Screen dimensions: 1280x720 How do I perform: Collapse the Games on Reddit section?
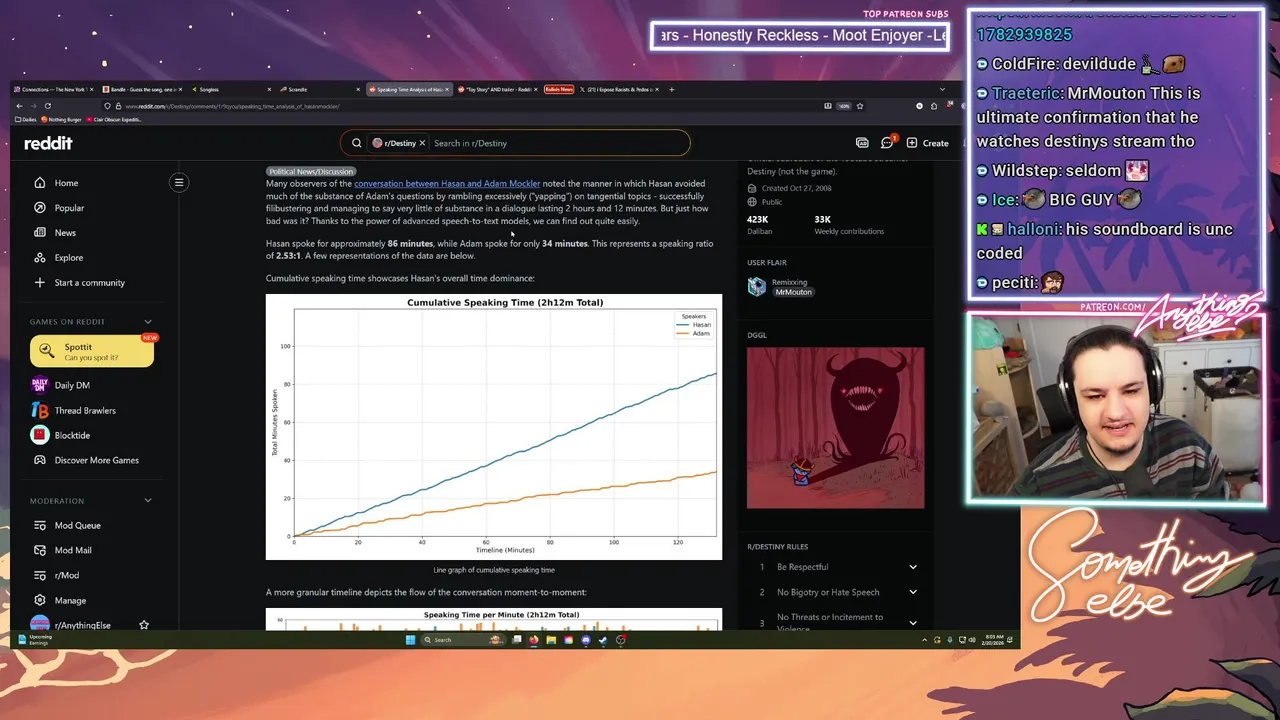148,322
